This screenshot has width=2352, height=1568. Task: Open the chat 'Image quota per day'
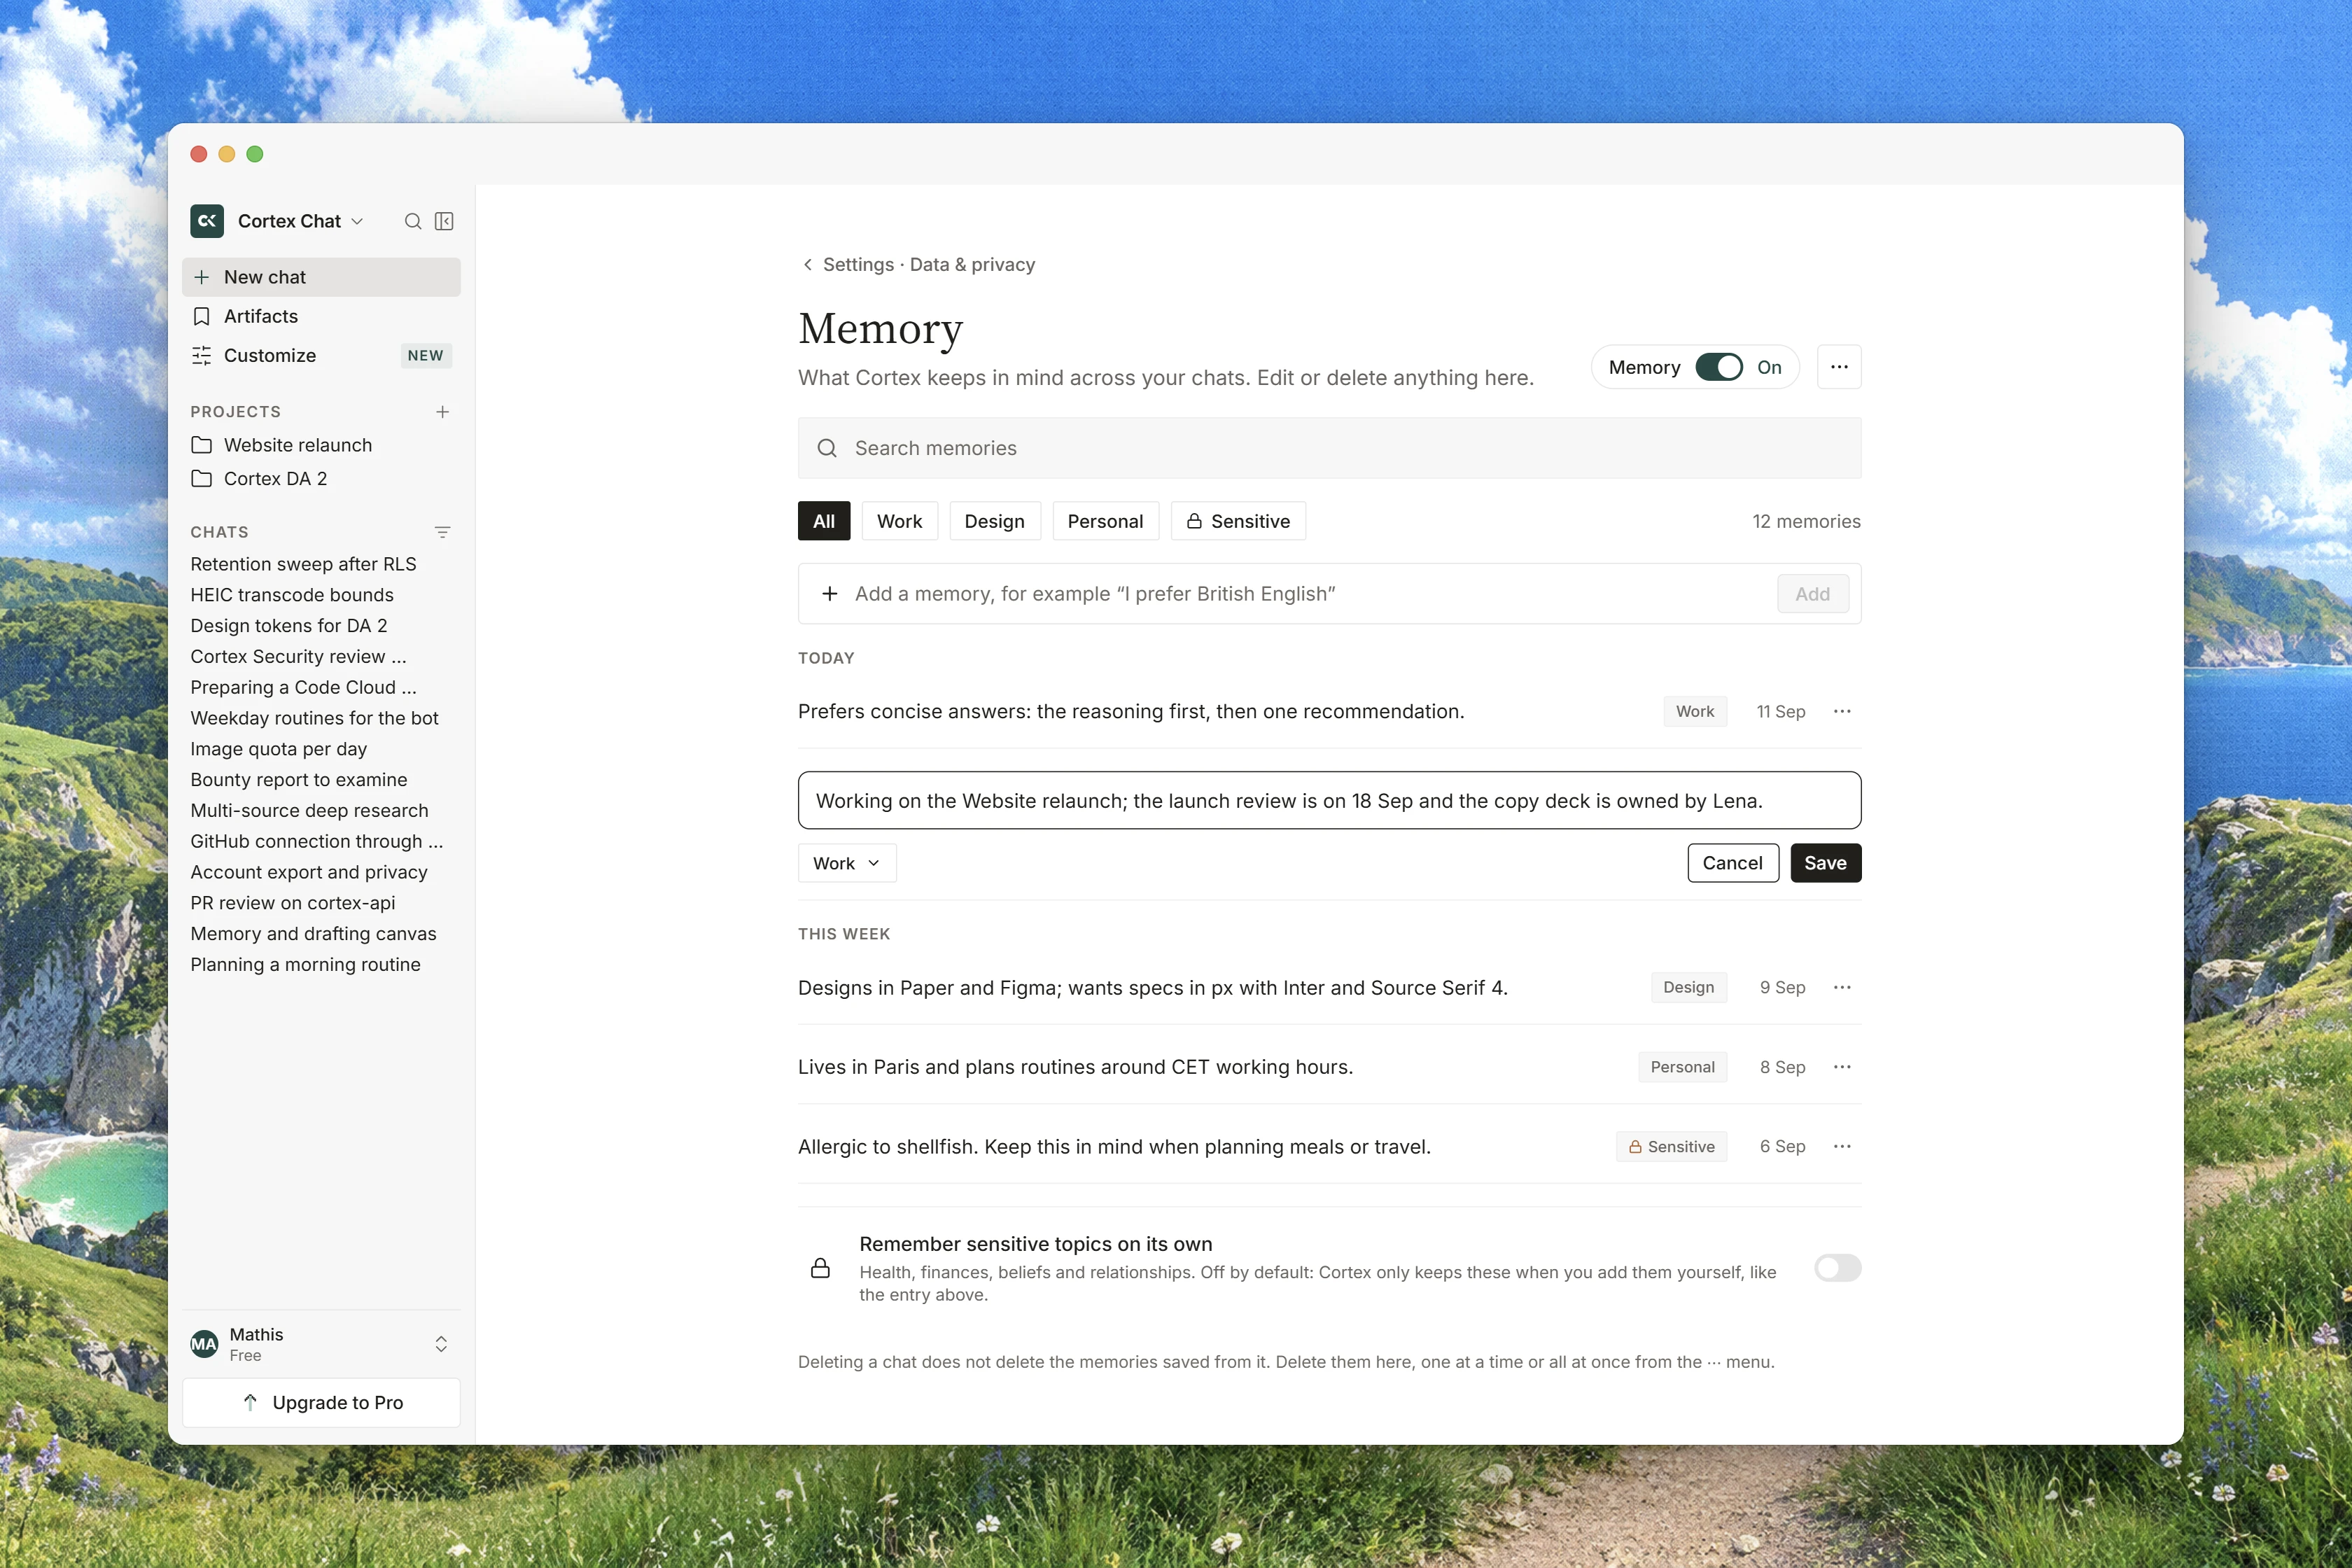279,749
